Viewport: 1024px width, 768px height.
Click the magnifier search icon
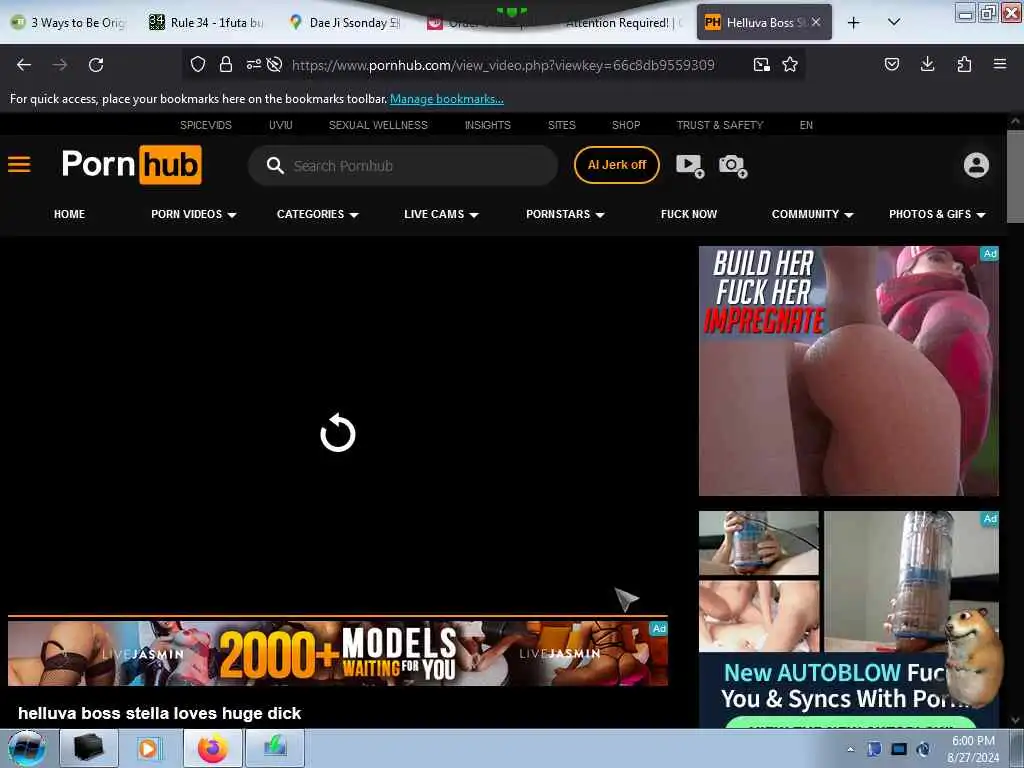pos(275,165)
